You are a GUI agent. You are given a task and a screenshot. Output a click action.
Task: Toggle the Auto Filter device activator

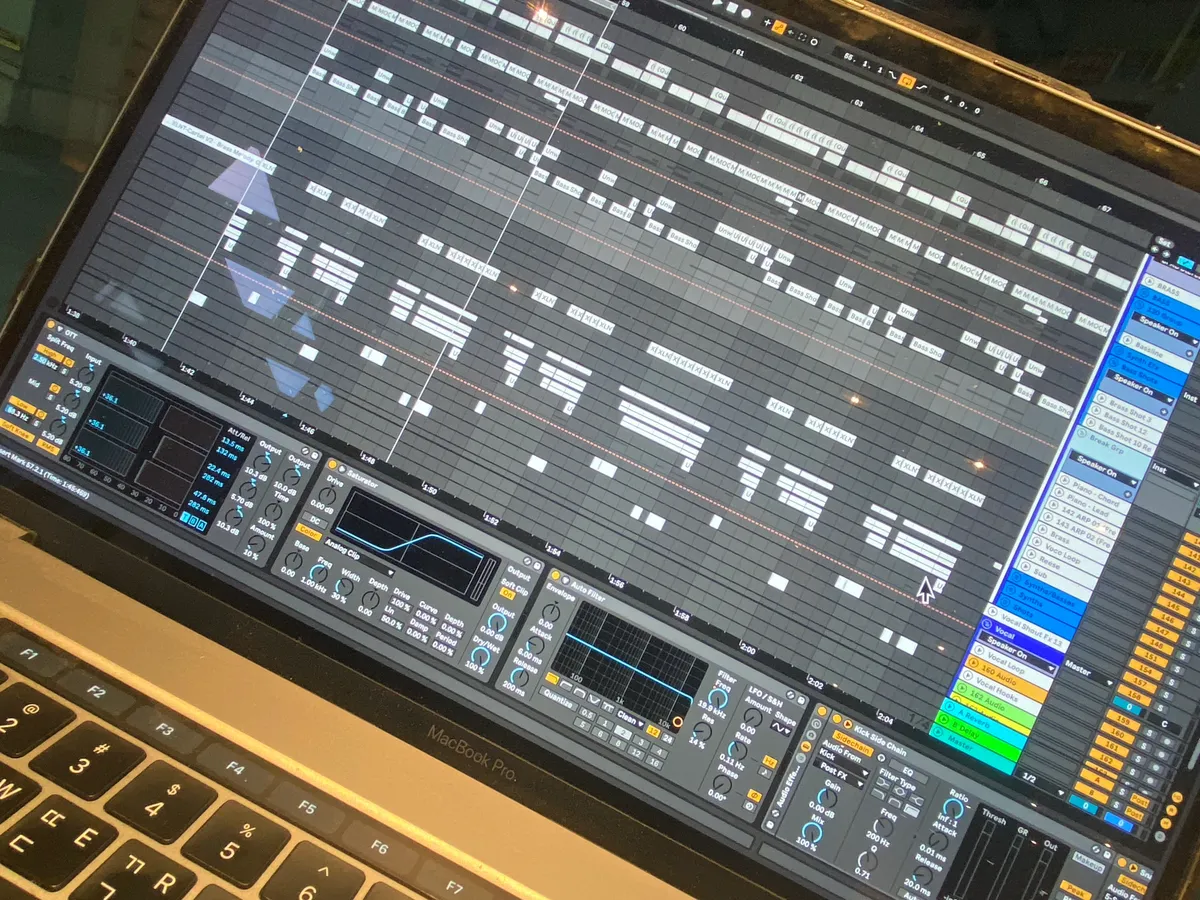click(x=555, y=575)
